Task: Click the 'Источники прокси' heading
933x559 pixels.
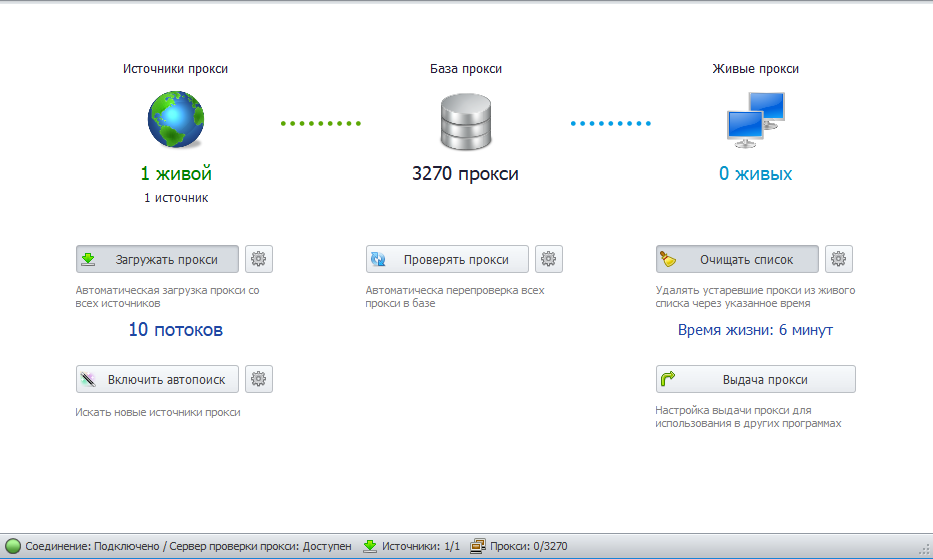Action: [176, 68]
